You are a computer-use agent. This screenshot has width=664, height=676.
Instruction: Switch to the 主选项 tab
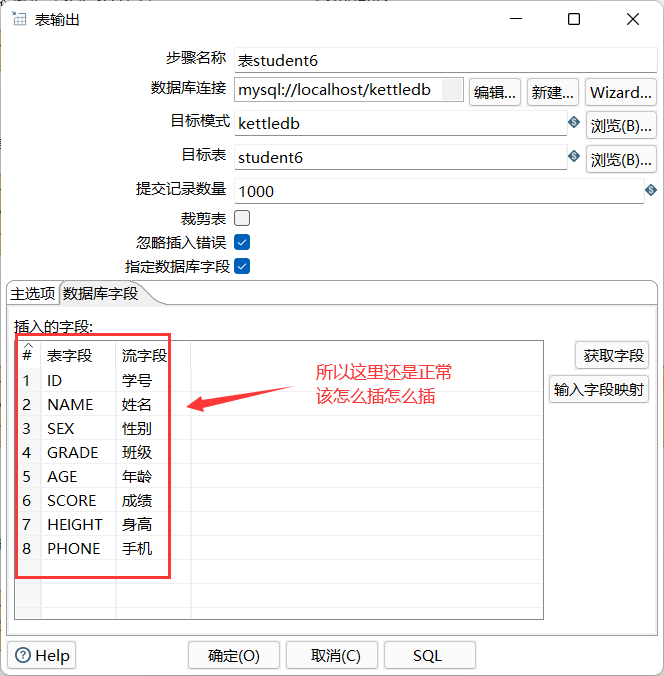coord(33,294)
